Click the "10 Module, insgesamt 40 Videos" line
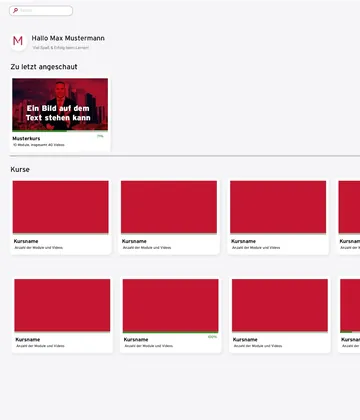This screenshot has width=360, height=420. pos(39,145)
